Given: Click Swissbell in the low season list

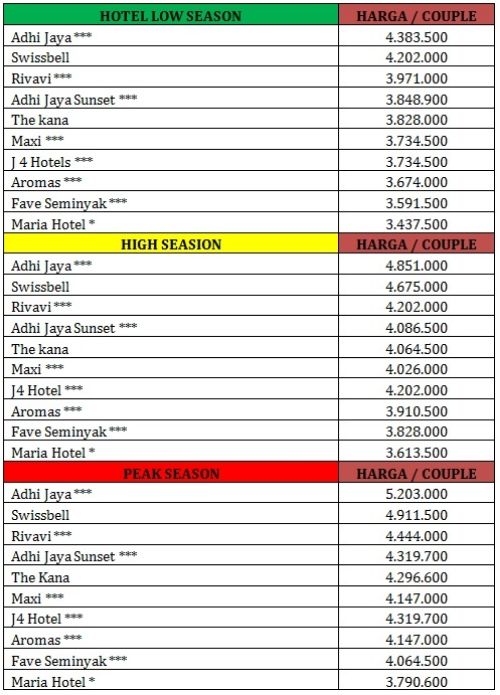Looking at the screenshot, I should pyautogui.click(x=40, y=58).
